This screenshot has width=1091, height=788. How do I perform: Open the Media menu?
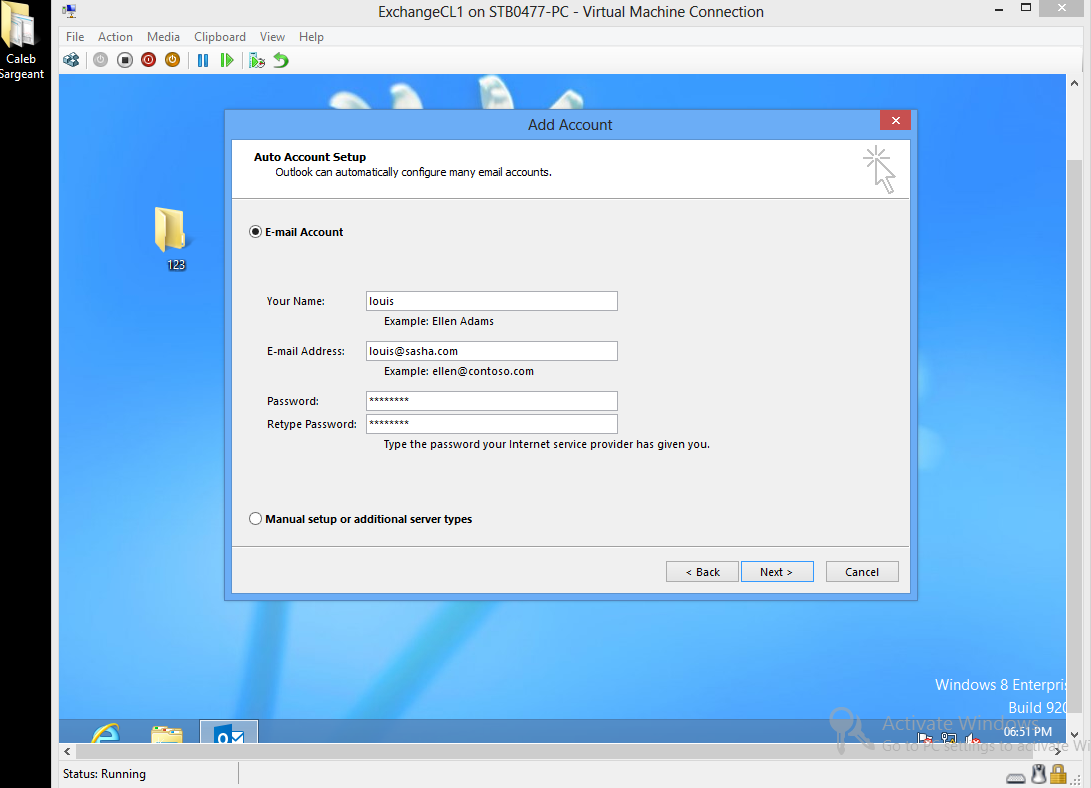pos(164,37)
